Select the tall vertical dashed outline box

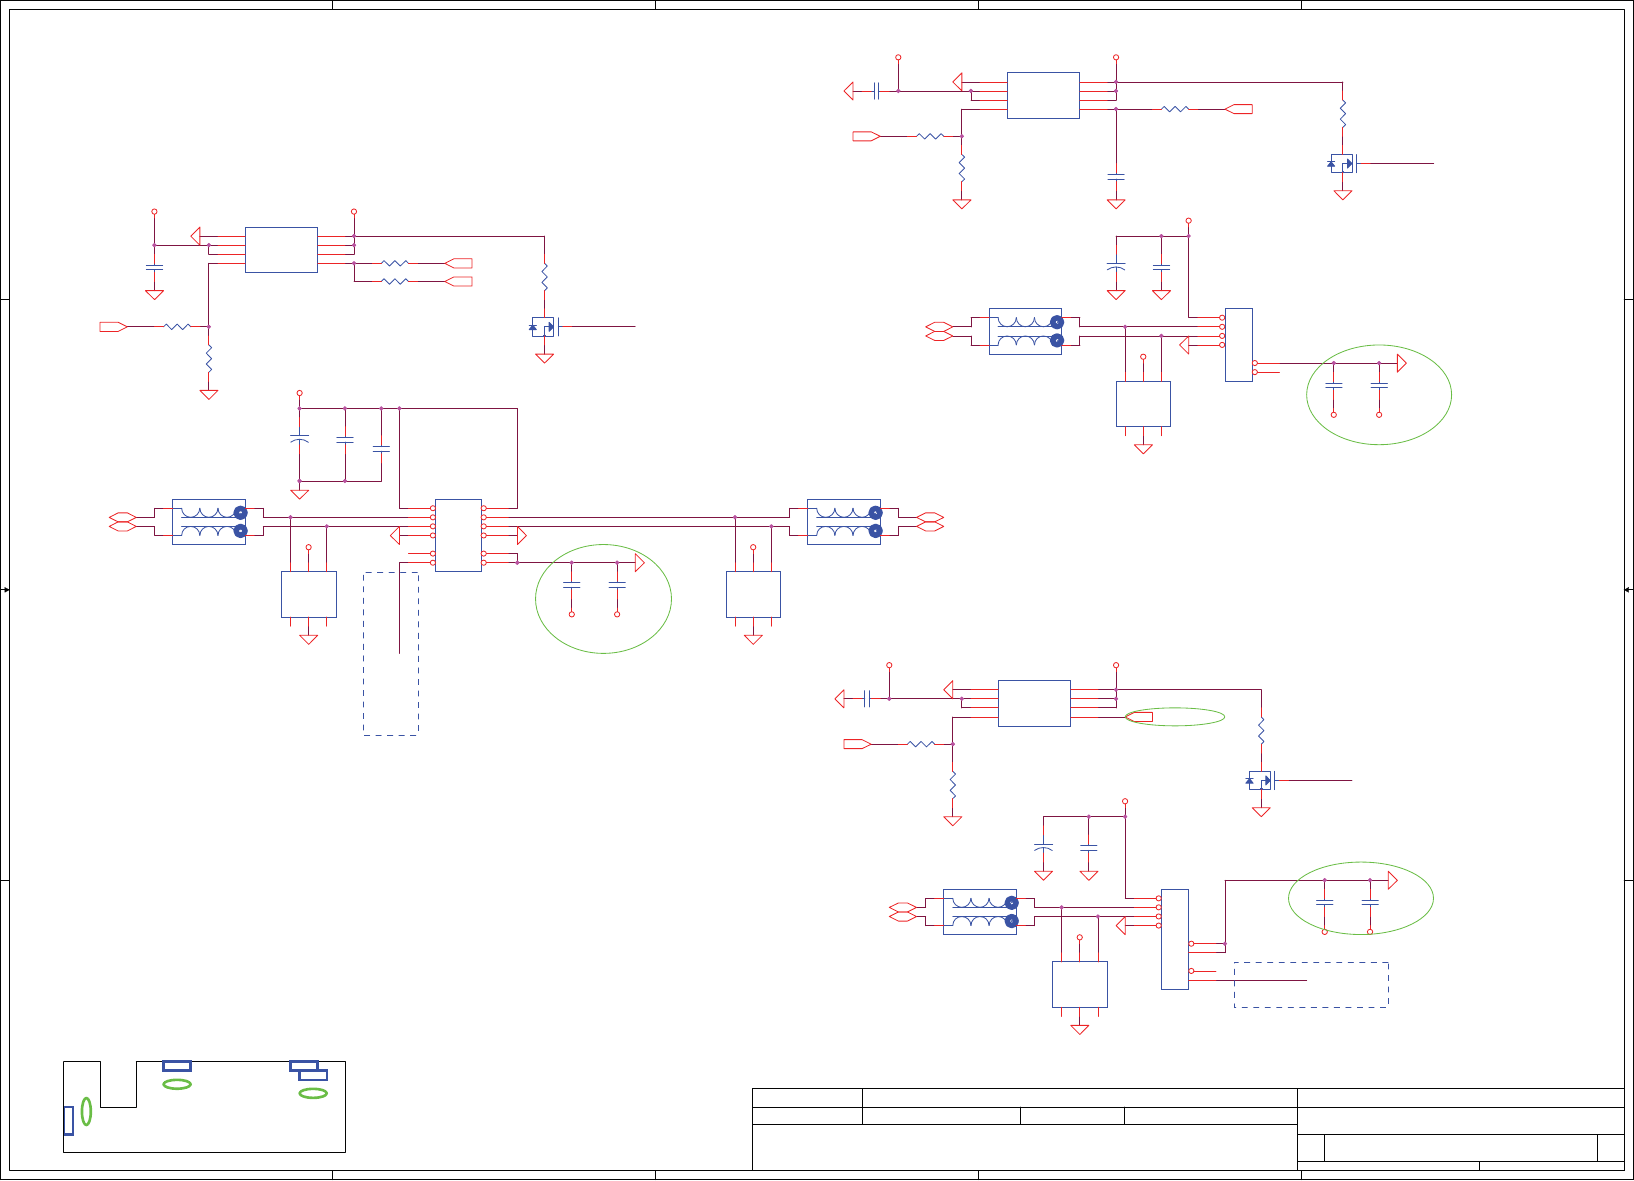click(391, 654)
